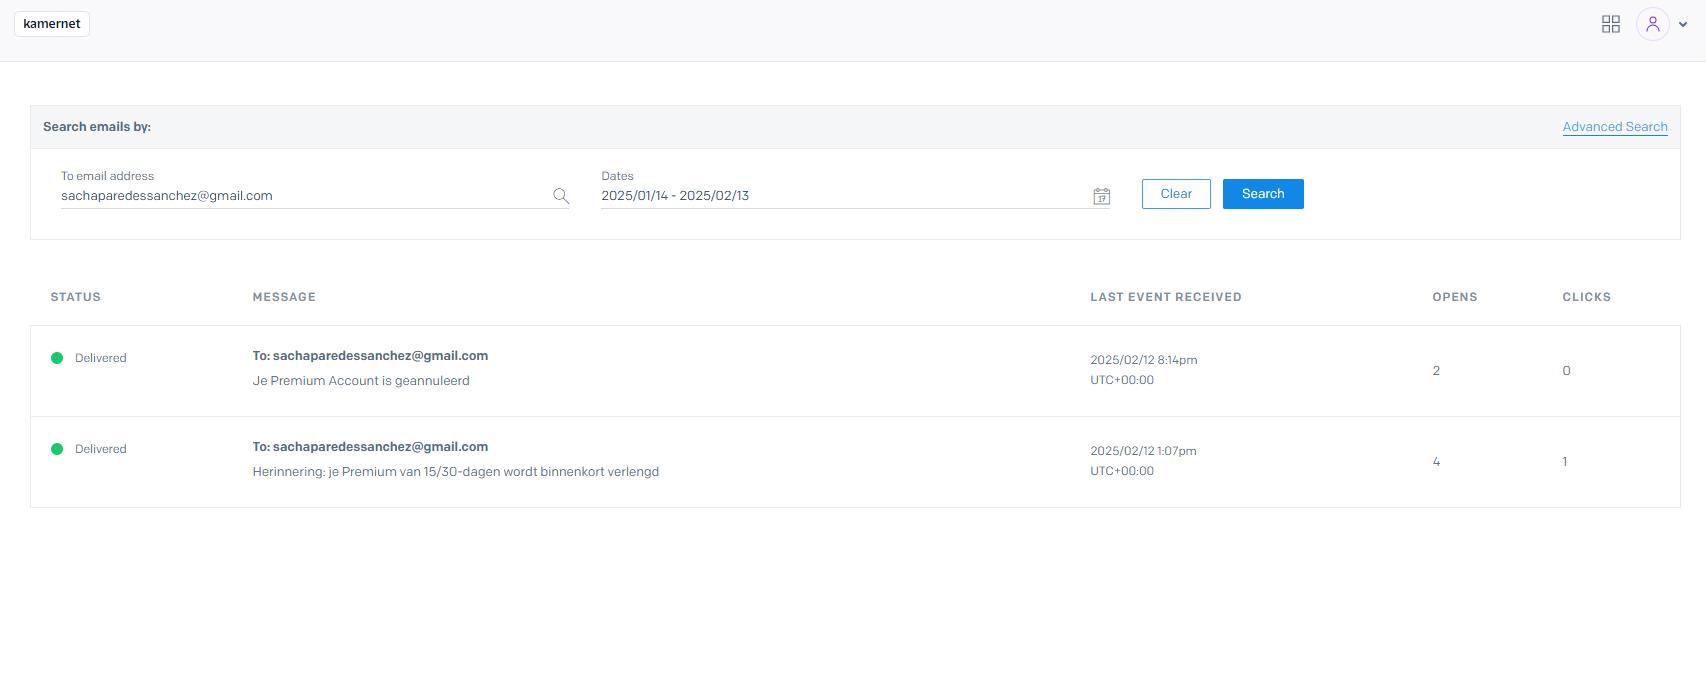
Task: Open the apps grid icon
Action: point(1610,24)
